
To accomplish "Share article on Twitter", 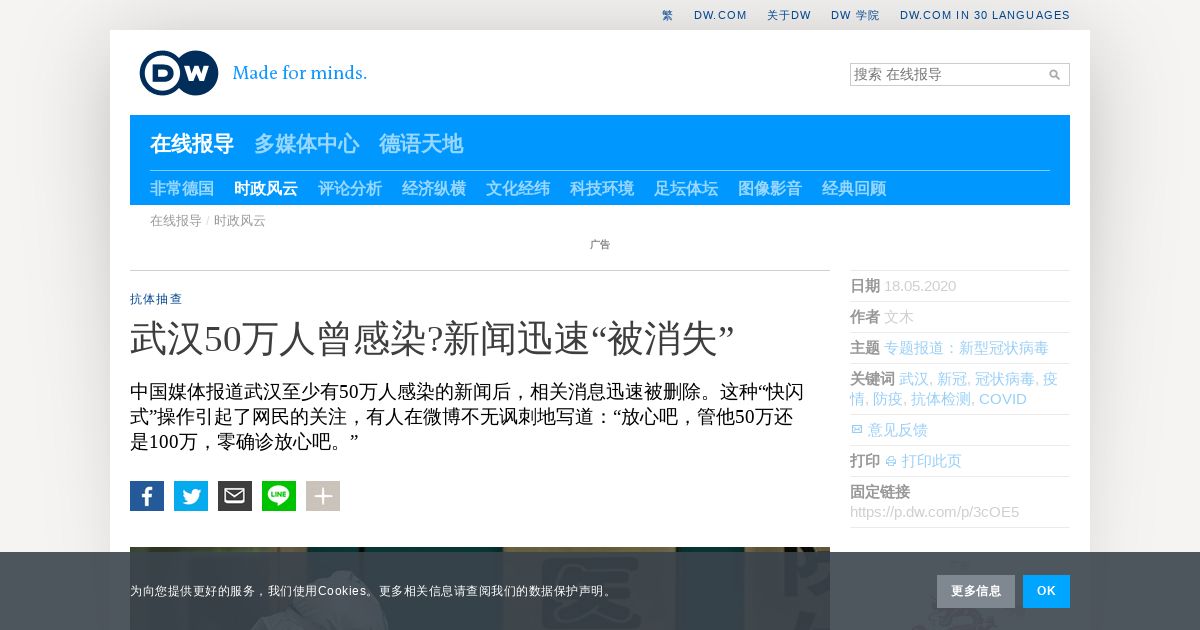I will tap(191, 496).
